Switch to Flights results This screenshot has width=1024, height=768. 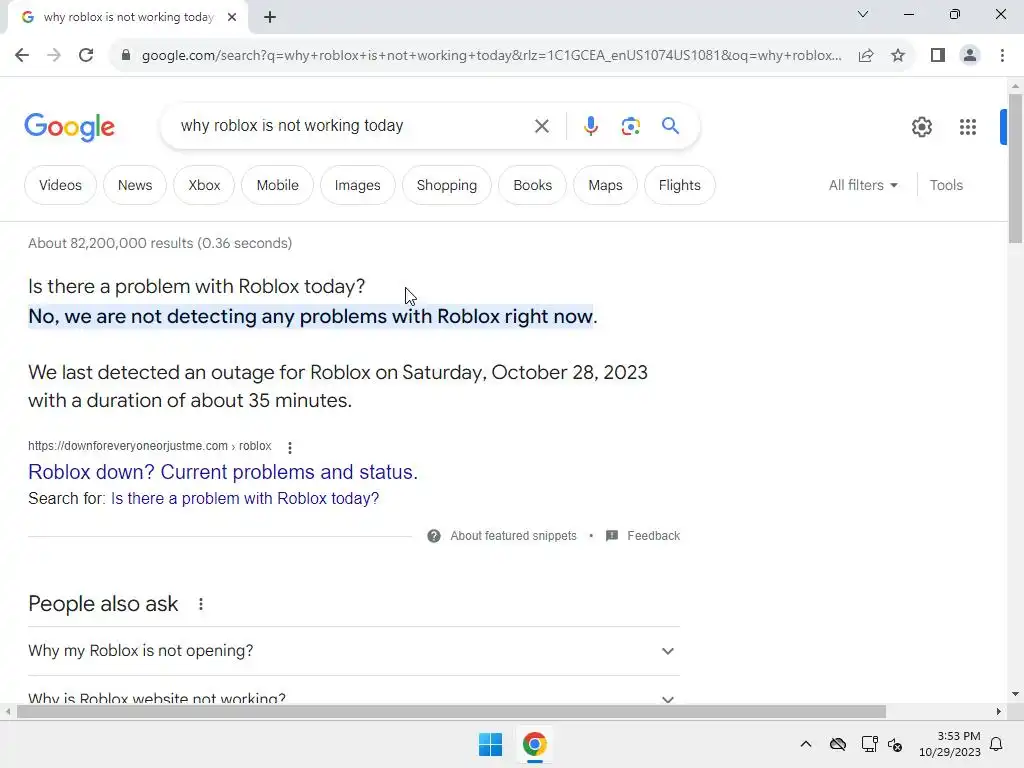point(679,185)
